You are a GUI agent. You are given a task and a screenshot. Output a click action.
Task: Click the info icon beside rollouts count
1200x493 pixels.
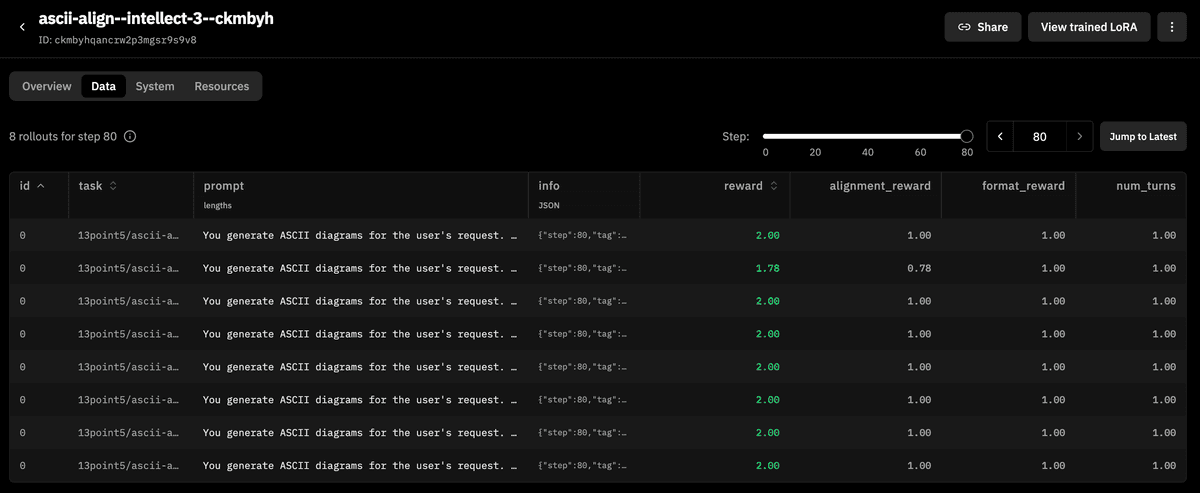pyautogui.click(x=130, y=136)
